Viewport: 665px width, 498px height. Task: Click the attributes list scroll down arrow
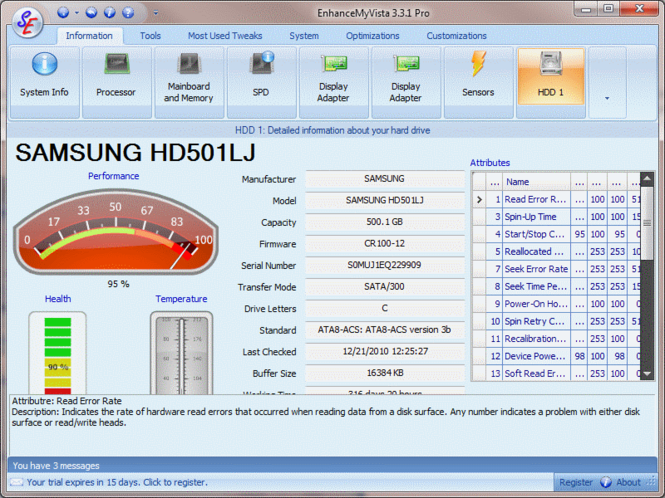coord(647,374)
